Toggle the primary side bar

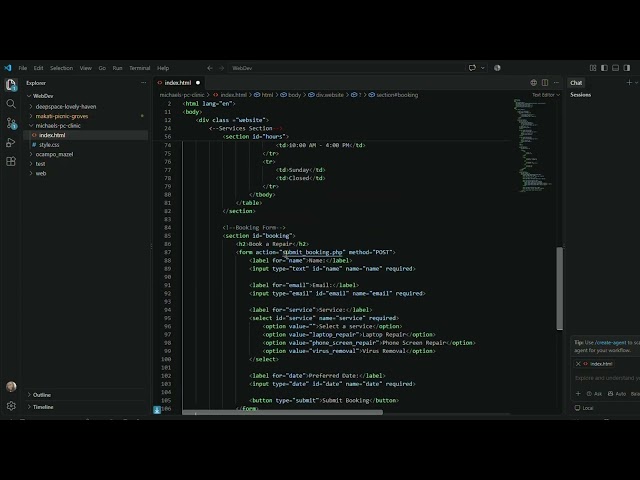[604, 68]
